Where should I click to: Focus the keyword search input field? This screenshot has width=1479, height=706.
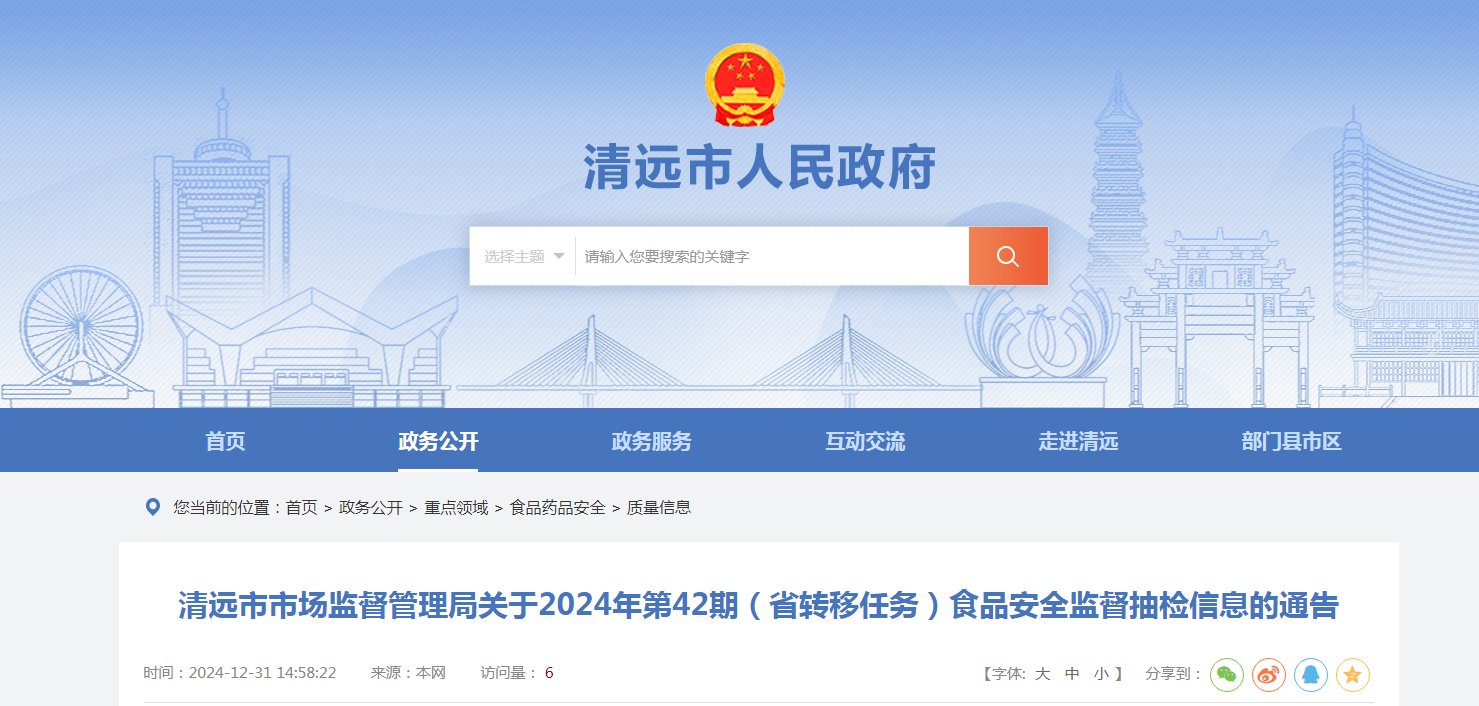772,256
